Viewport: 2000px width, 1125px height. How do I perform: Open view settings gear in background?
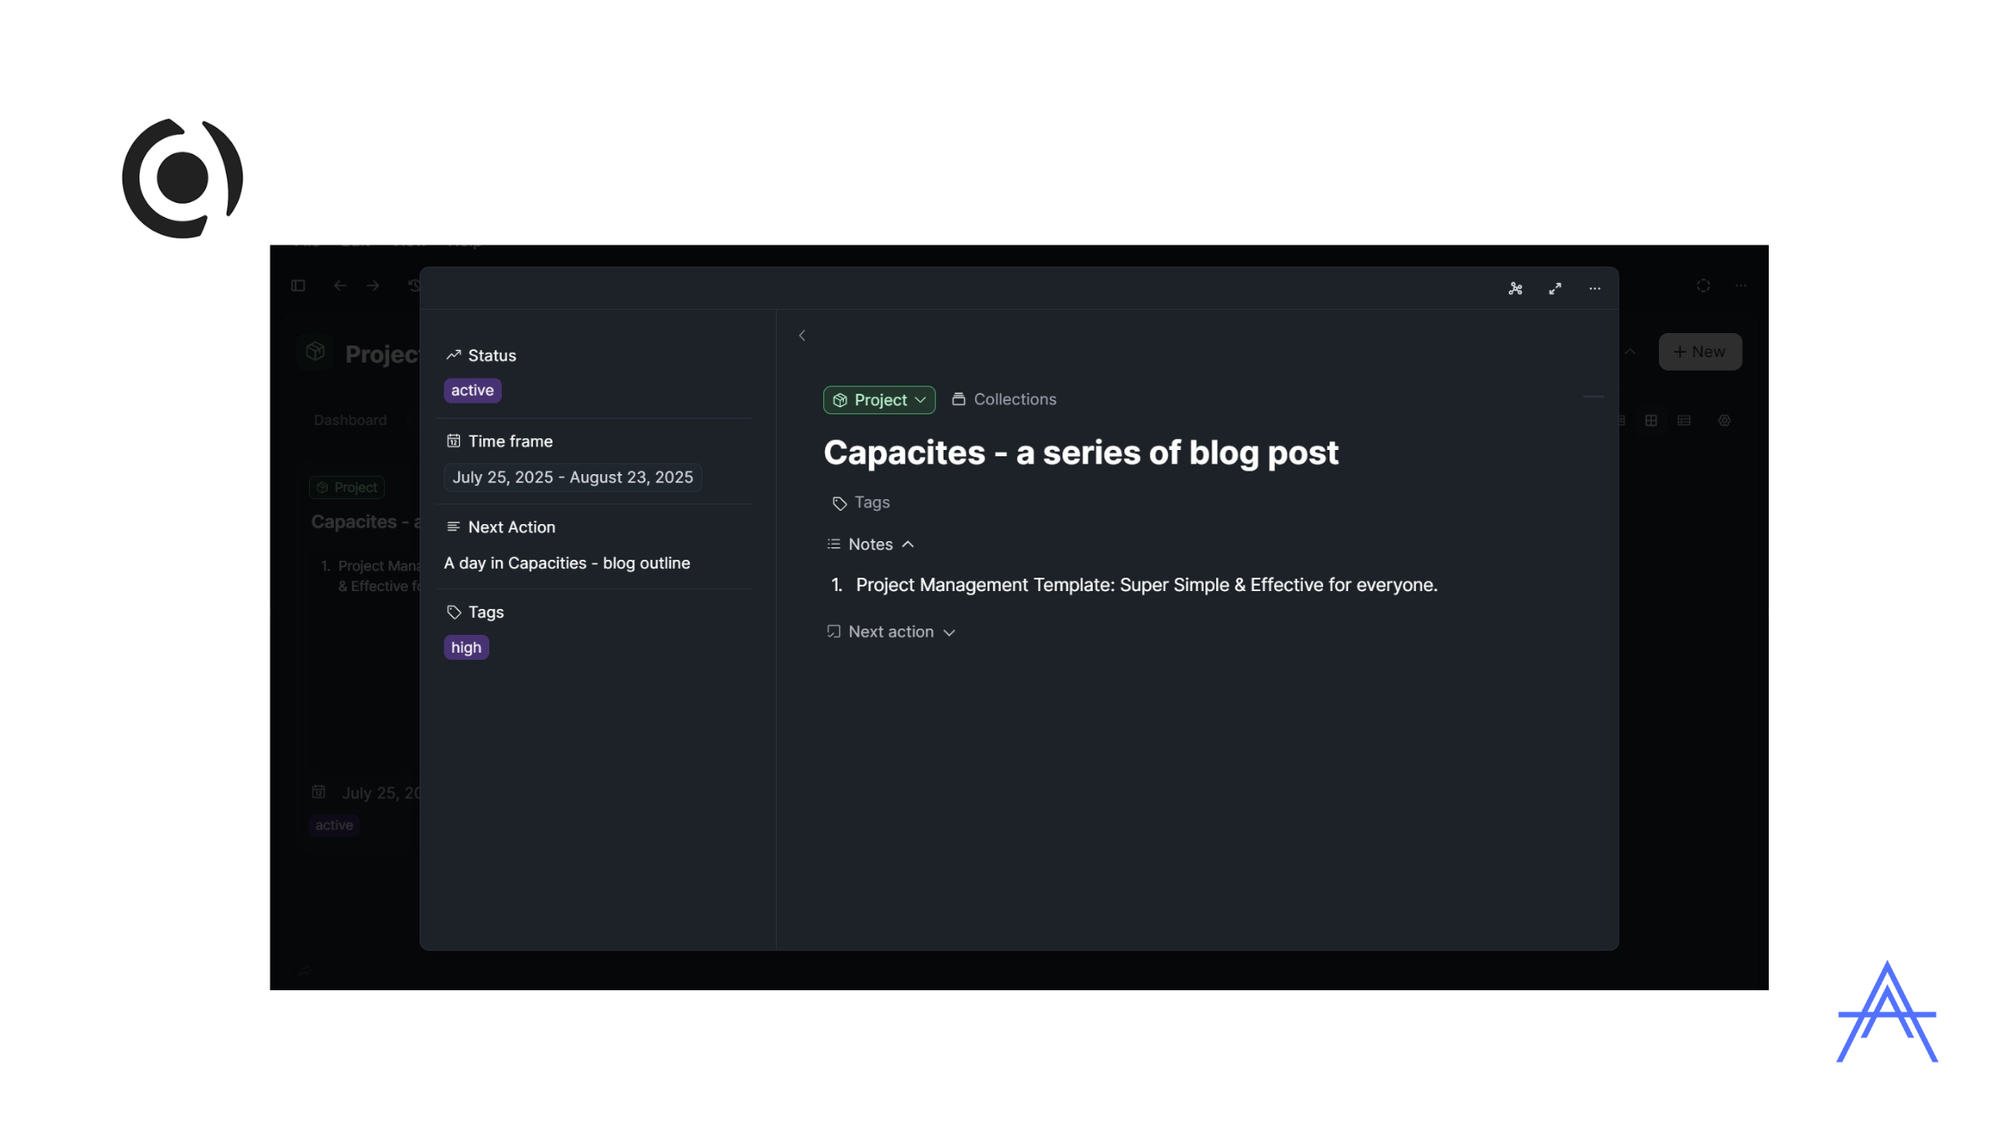[x=1724, y=421]
